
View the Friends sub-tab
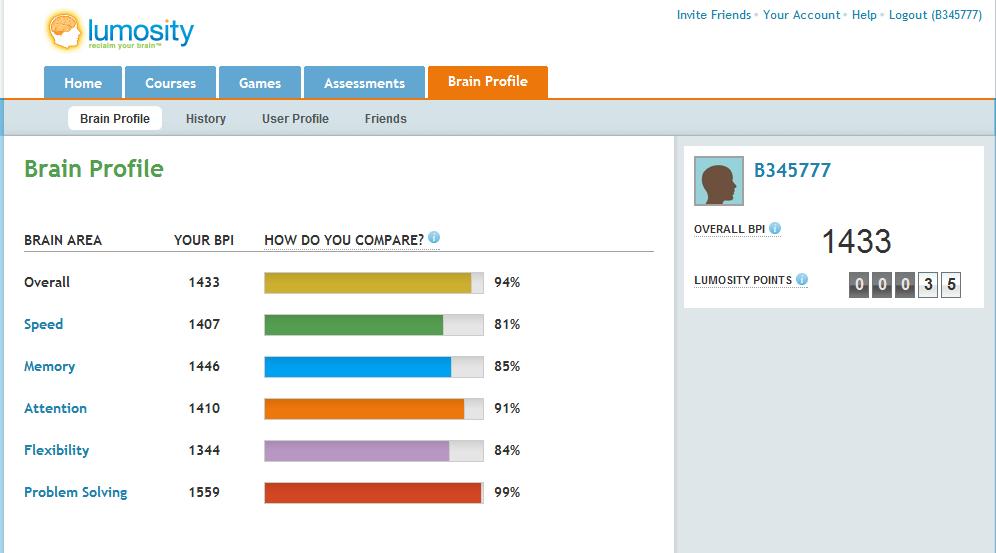point(385,119)
